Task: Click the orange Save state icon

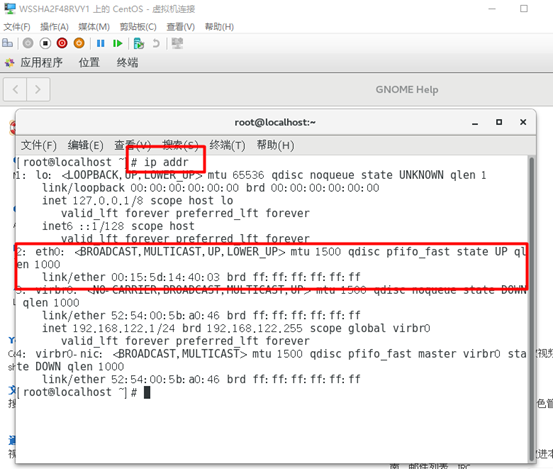Action: point(79,43)
